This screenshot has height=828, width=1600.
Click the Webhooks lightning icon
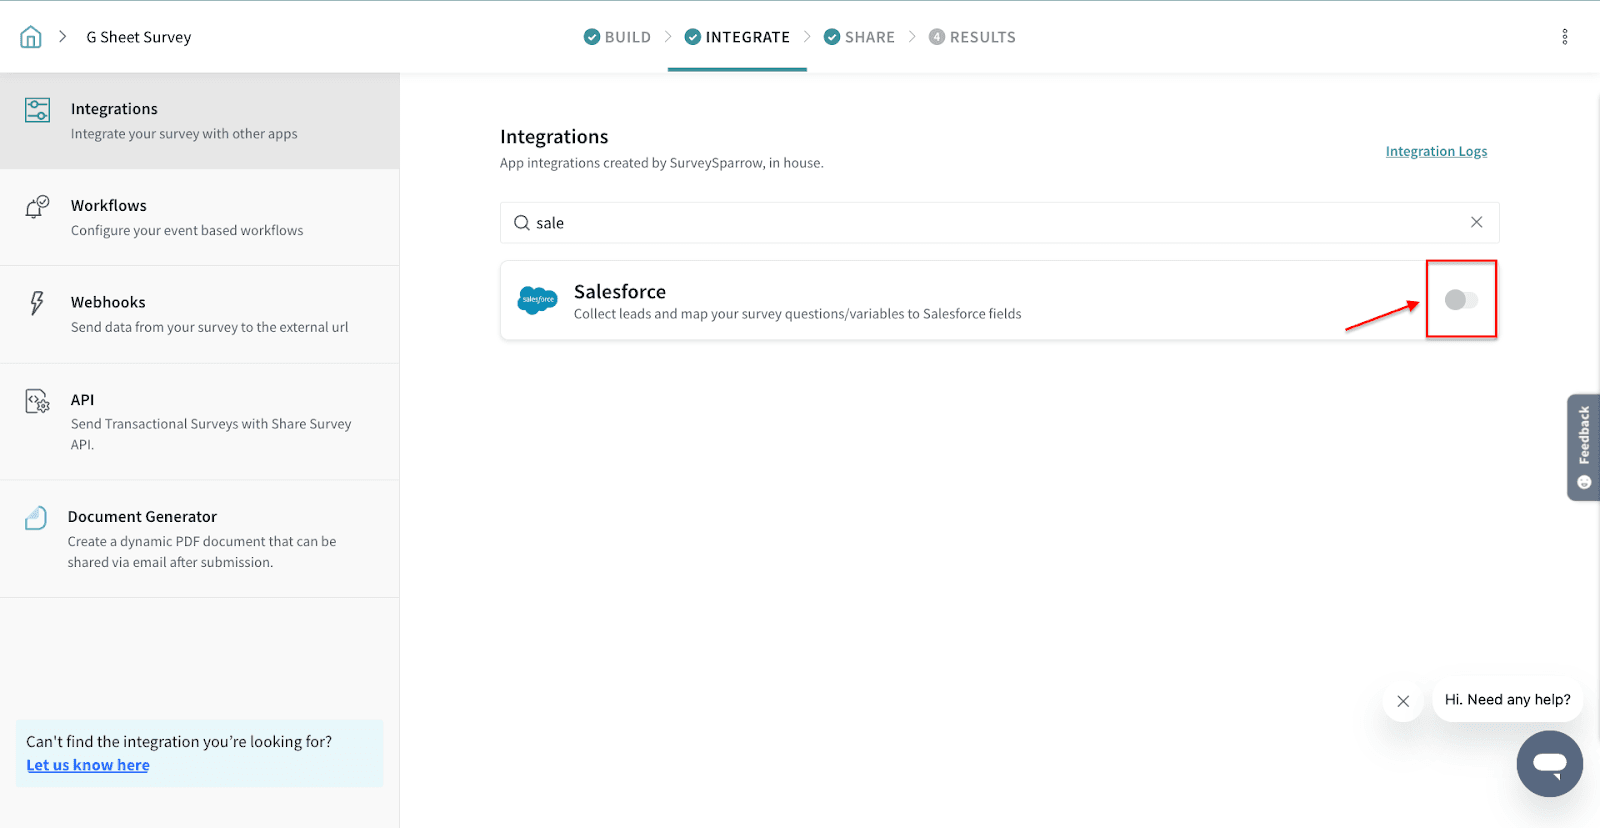coord(37,303)
